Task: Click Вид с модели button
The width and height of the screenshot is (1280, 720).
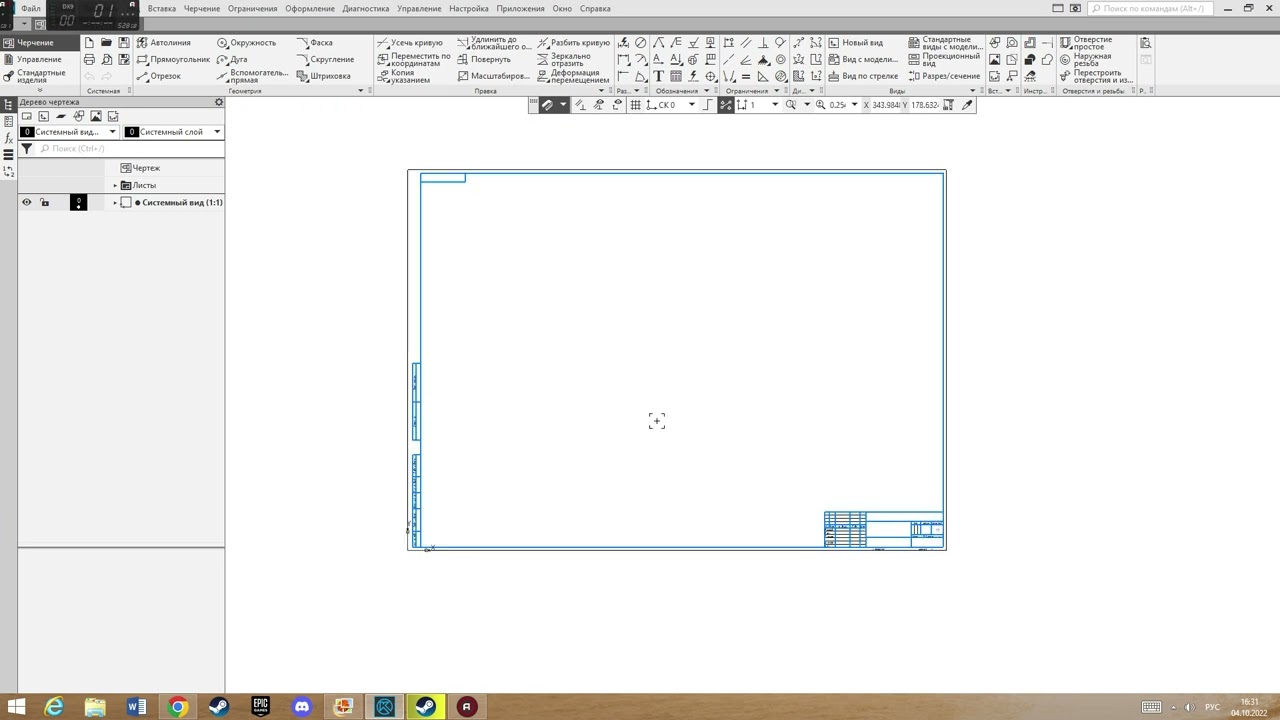Action: (863, 59)
